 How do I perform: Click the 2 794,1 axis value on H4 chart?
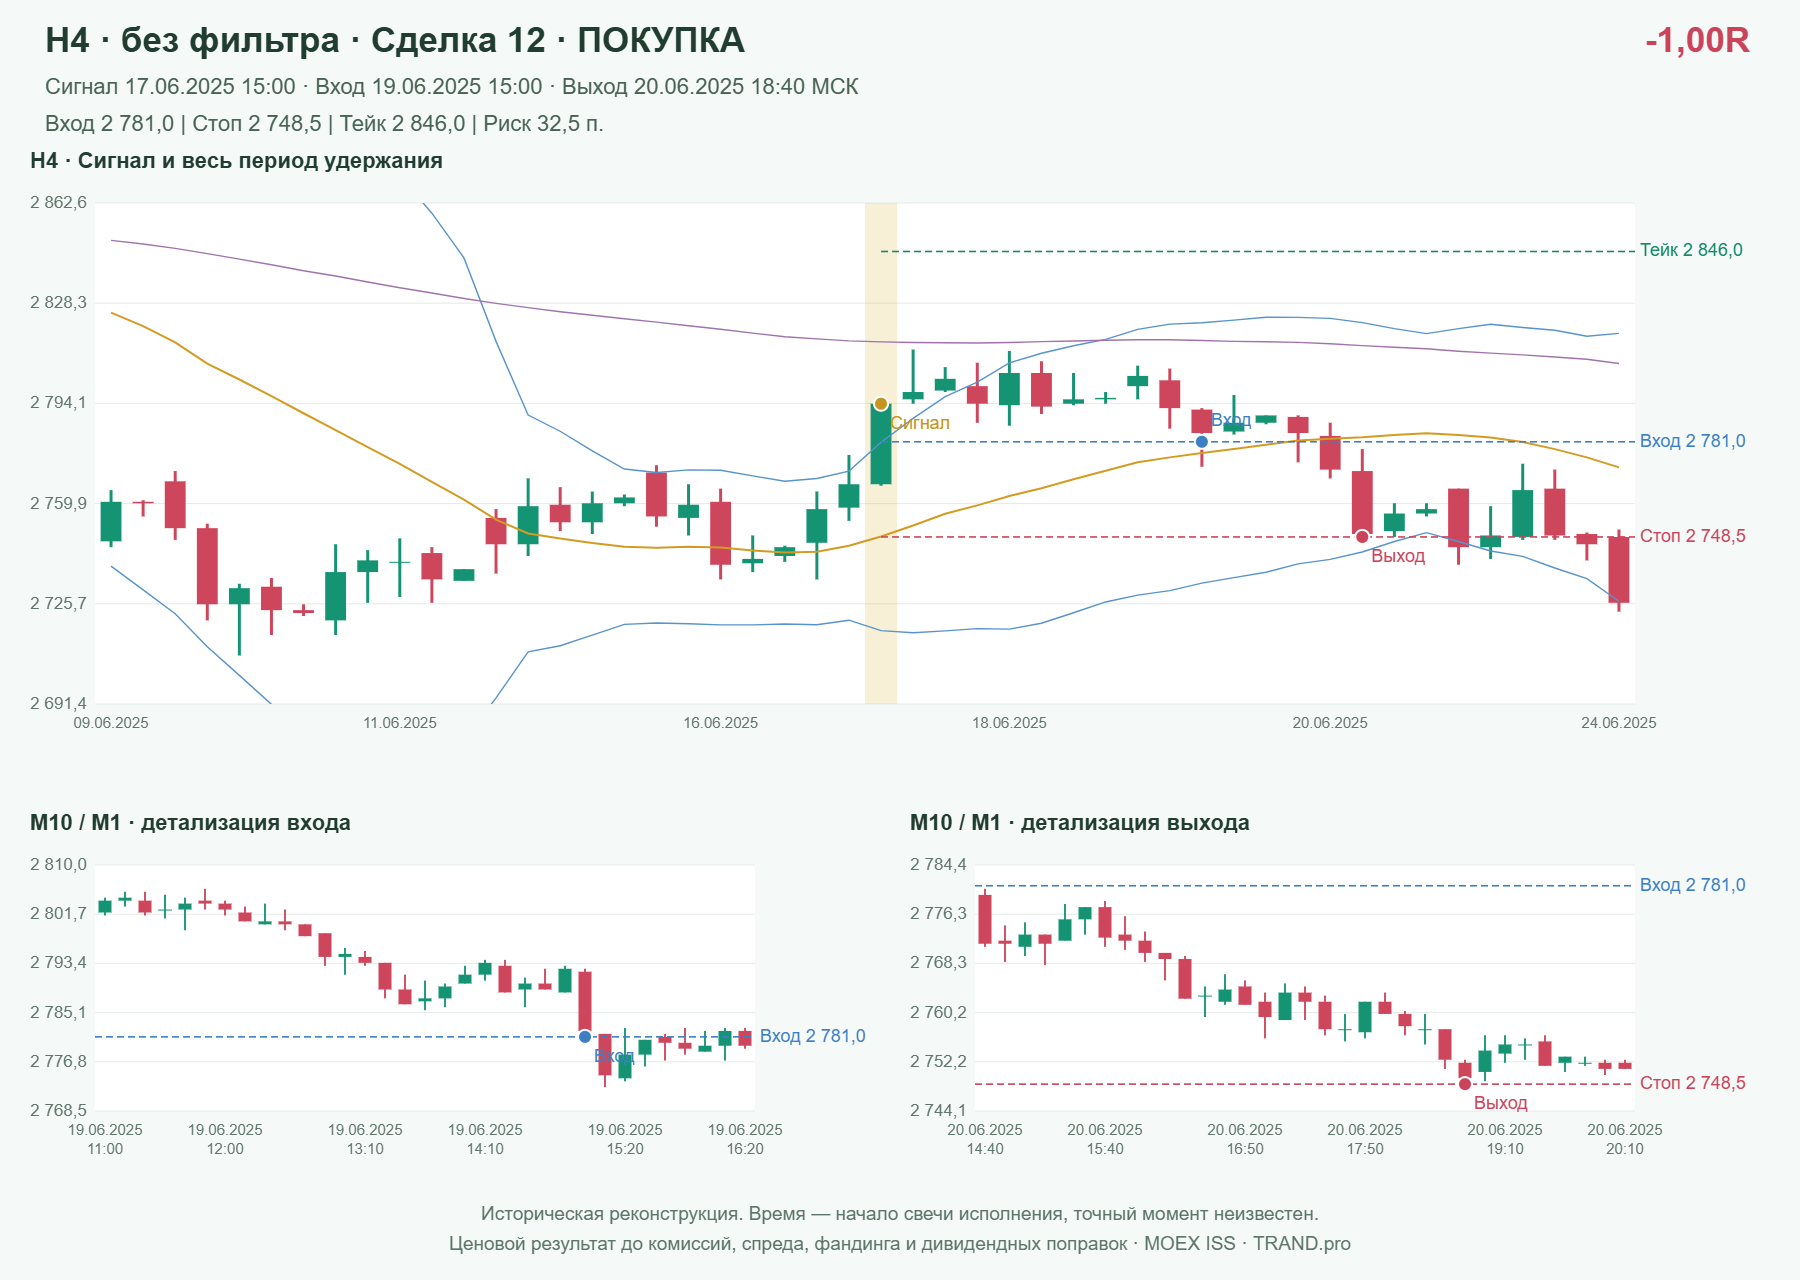coord(58,403)
